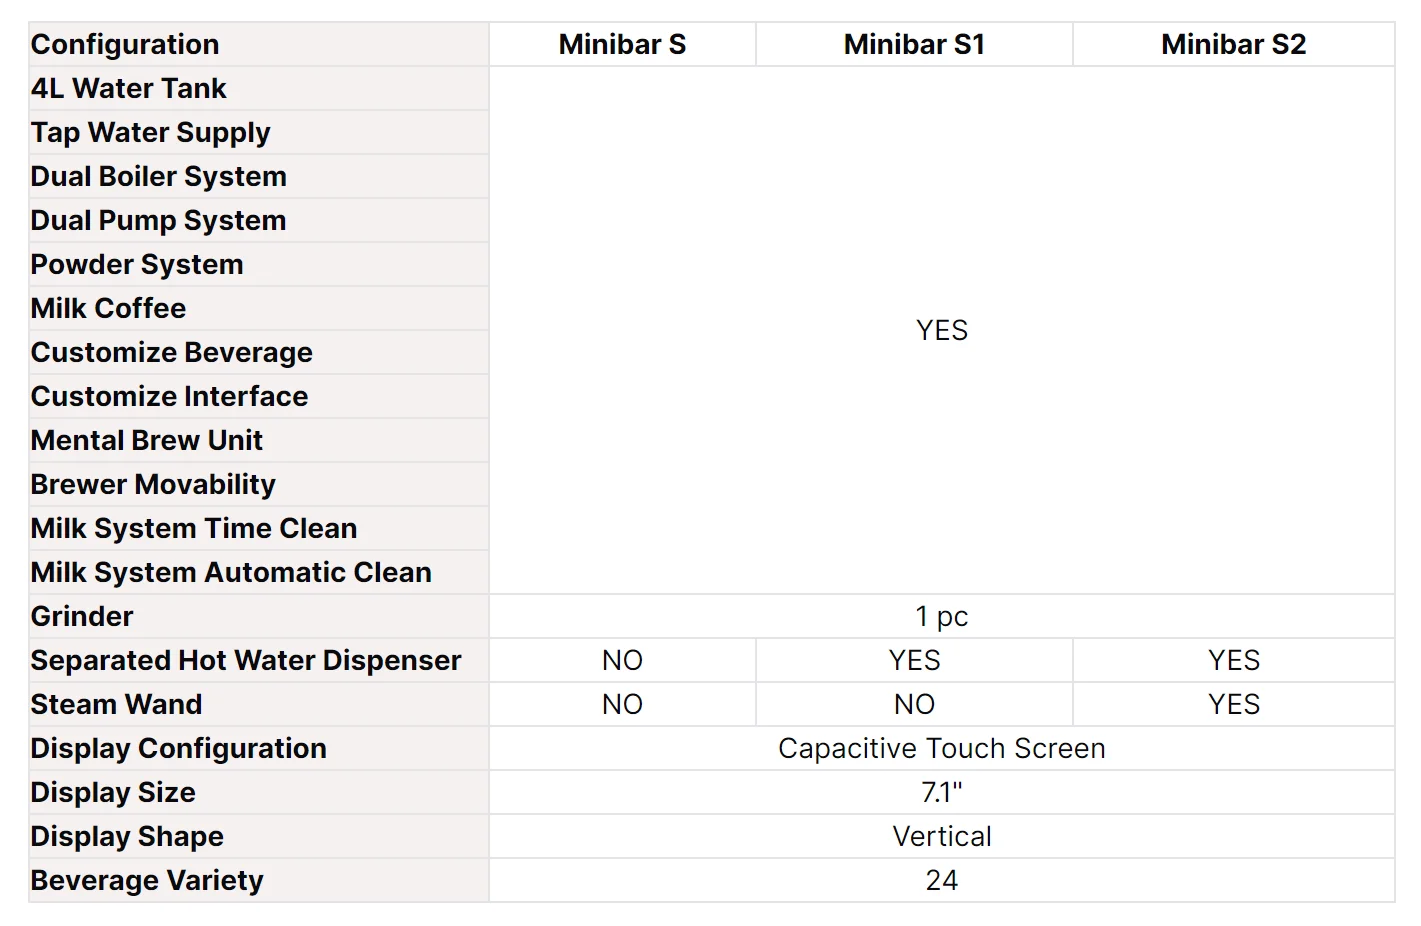Select the Powder System row label

(x=137, y=265)
